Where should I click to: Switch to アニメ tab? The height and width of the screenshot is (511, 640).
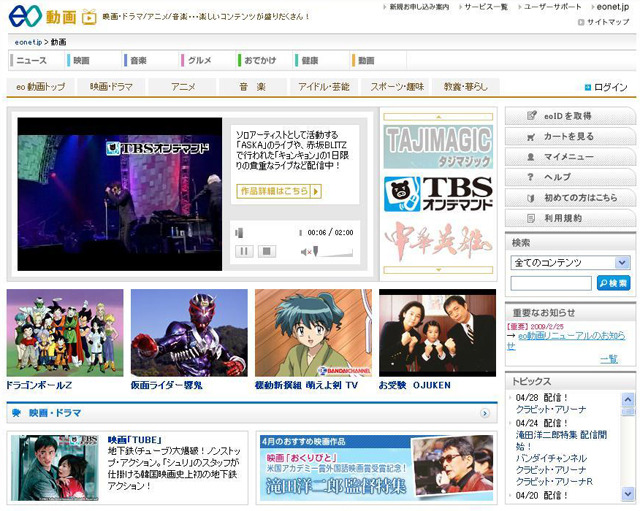click(x=182, y=87)
